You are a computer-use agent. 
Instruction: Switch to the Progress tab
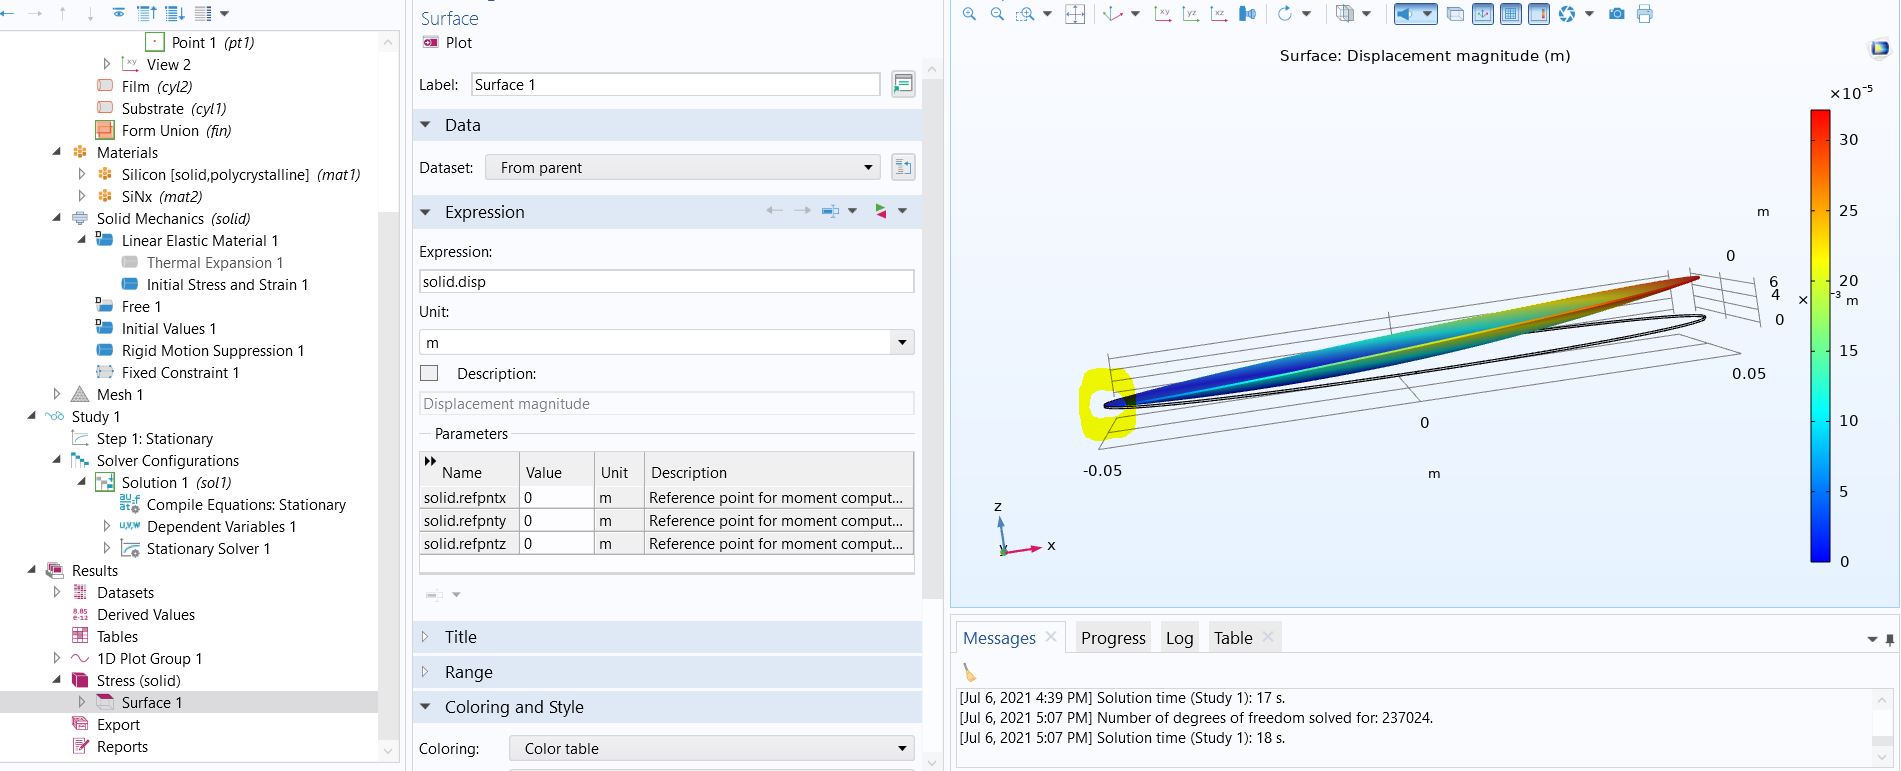point(1112,638)
